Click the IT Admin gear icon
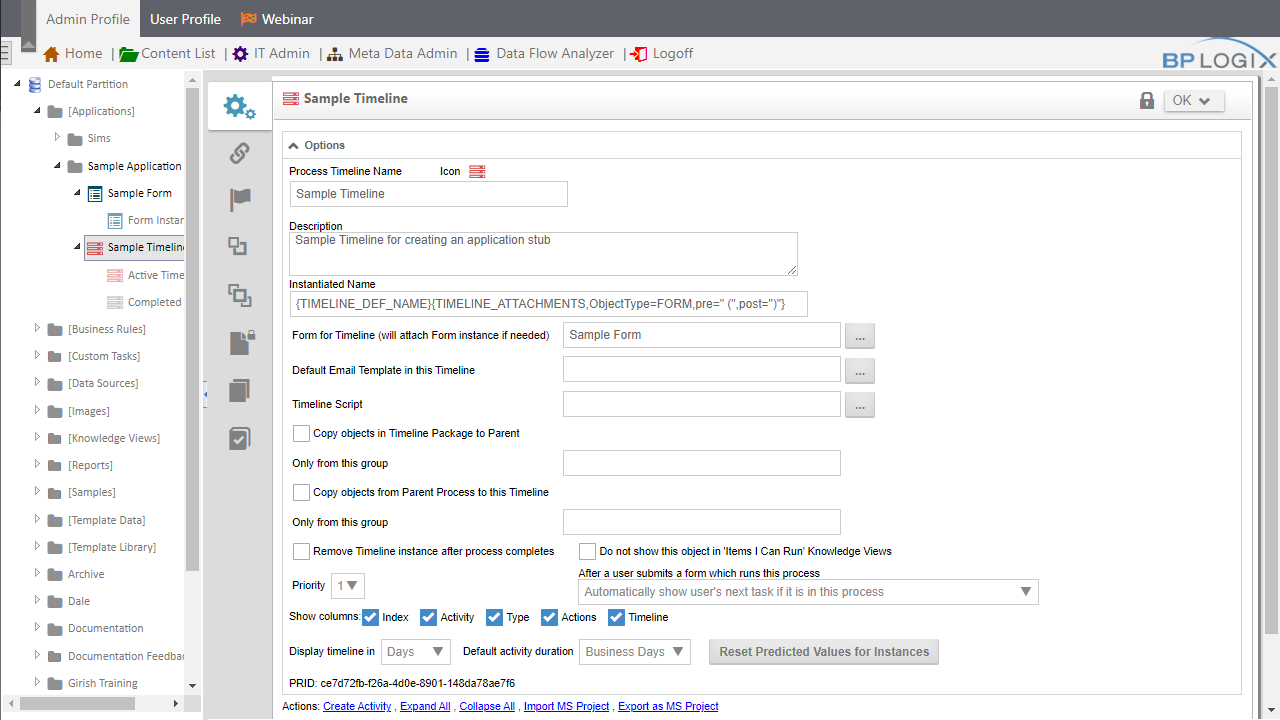 pyautogui.click(x=241, y=54)
